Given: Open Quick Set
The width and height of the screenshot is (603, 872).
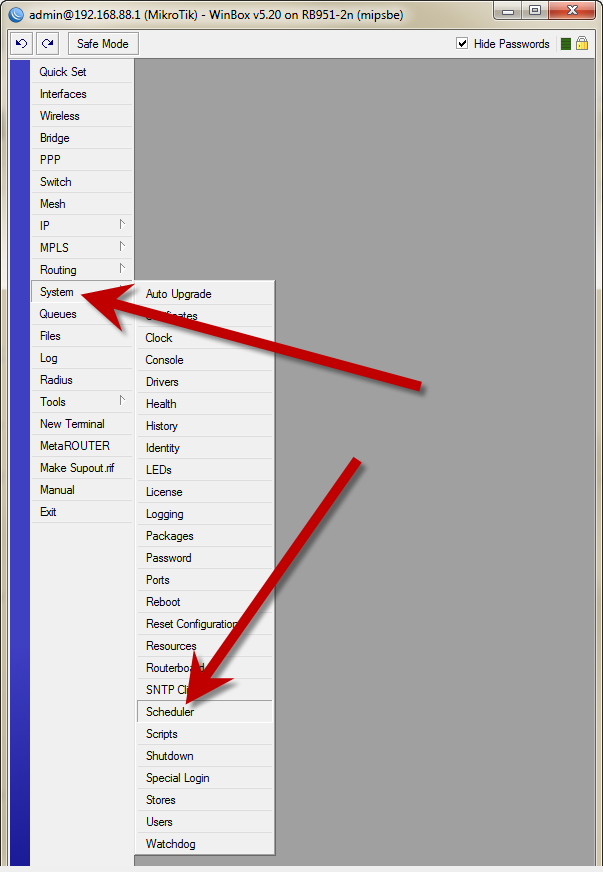Looking at the screenshot, I should (x=63, y=72).
